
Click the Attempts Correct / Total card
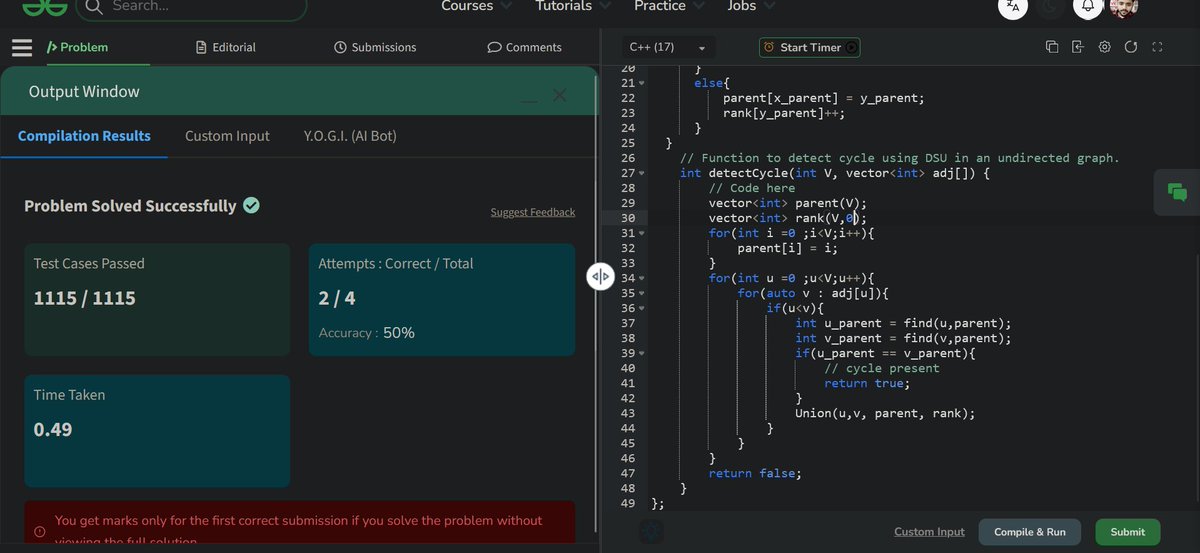[441, 300]
